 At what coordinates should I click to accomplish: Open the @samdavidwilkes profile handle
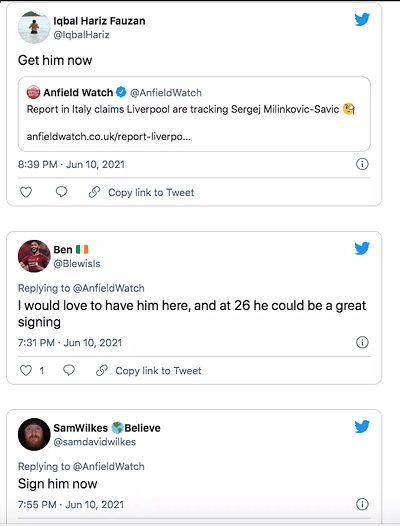pyautogui.click(x=95, y=442)
